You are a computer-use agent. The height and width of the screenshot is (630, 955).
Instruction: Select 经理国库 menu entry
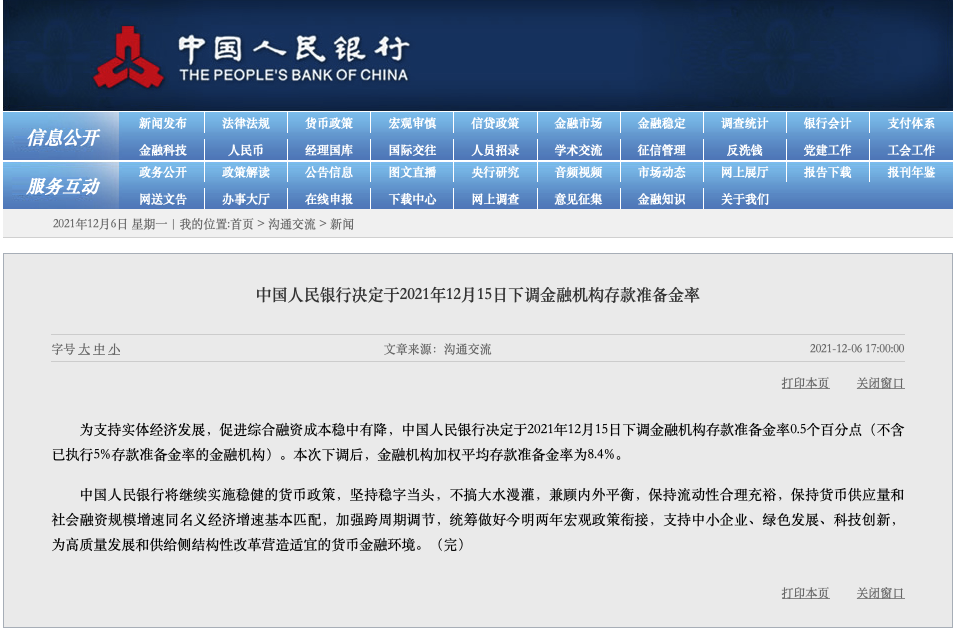pyautogui.click(x=329, y=150)
